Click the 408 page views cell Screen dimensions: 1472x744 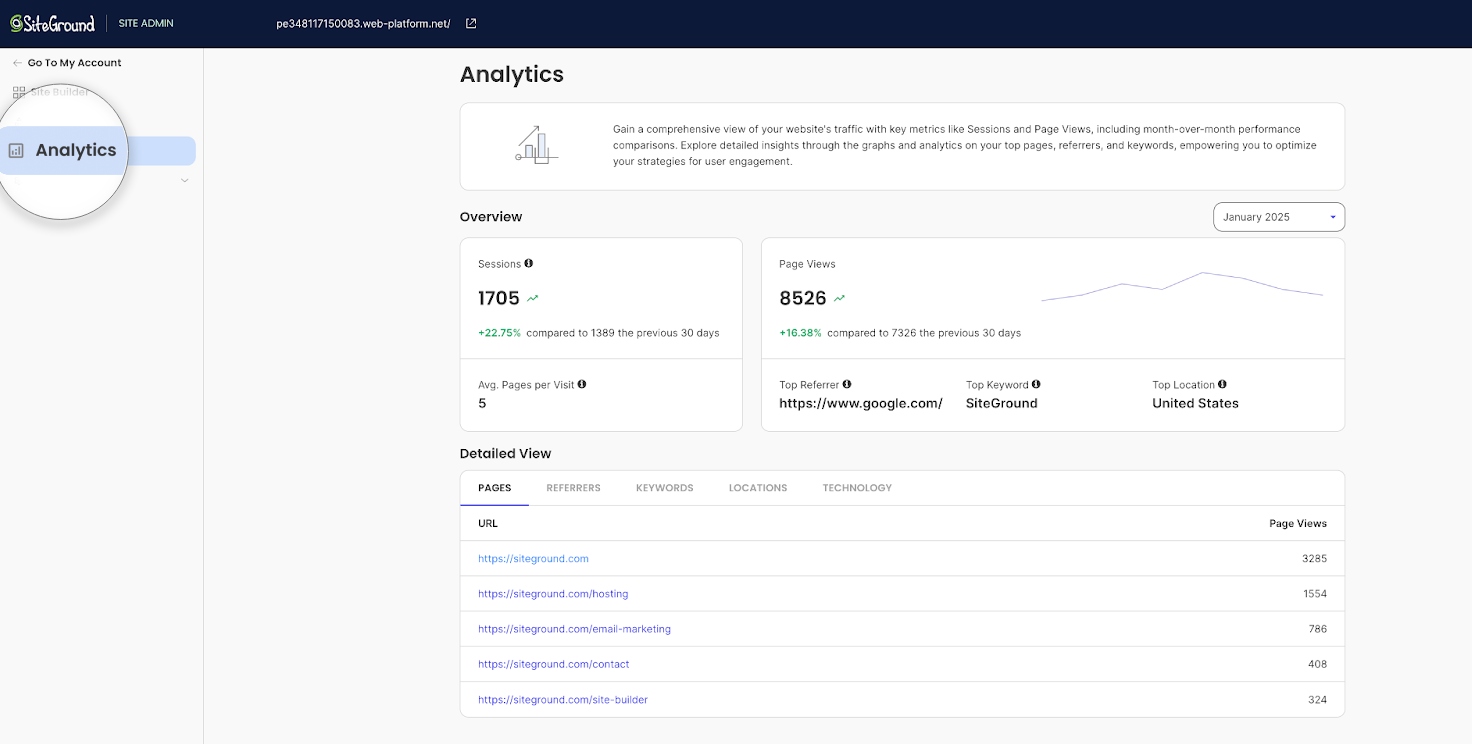pyautogui.click(x=1317, y=664)
